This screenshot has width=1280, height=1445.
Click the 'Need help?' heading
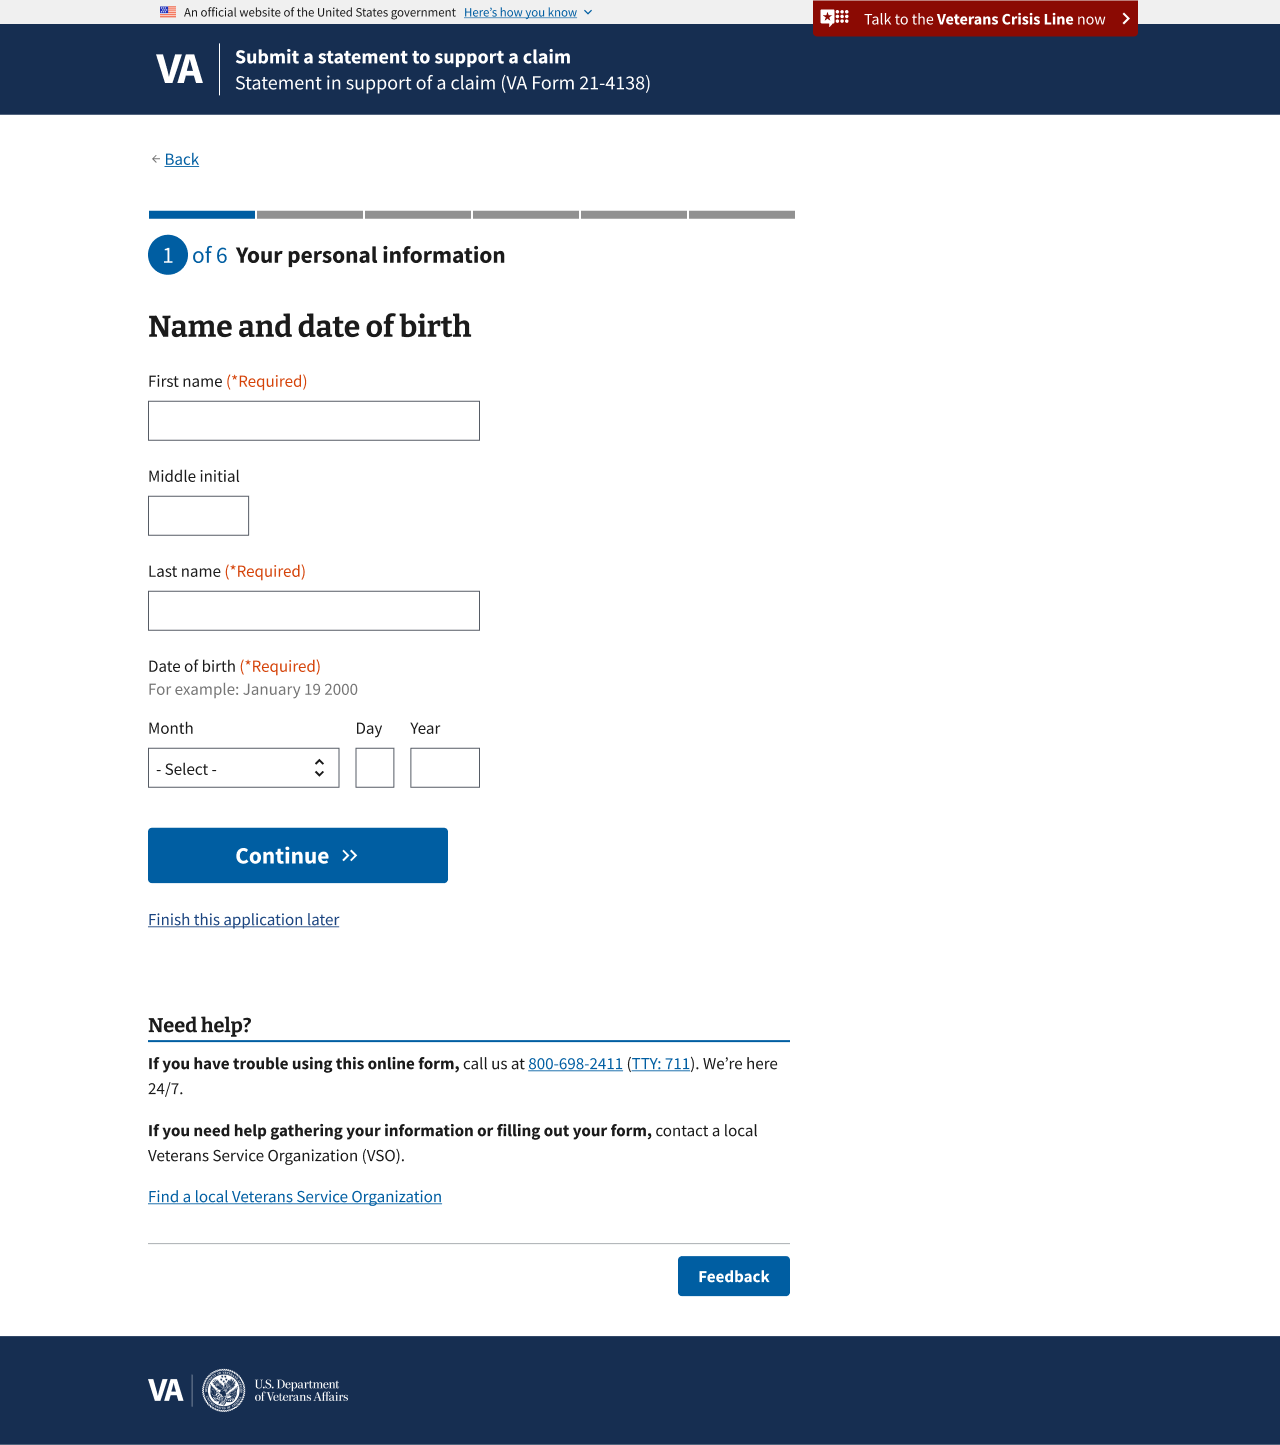(x=200, y=1025)
